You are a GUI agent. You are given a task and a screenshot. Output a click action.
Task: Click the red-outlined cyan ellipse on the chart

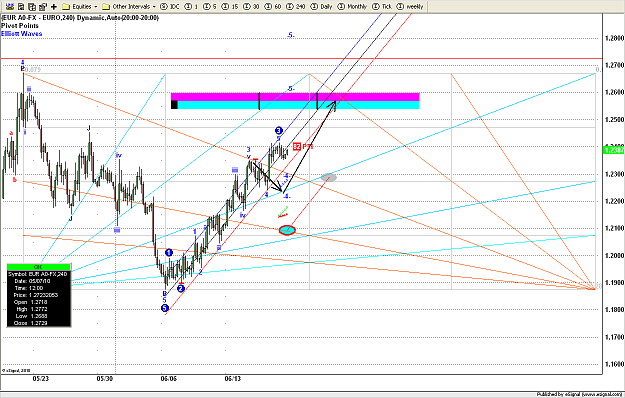click(287, 230)
